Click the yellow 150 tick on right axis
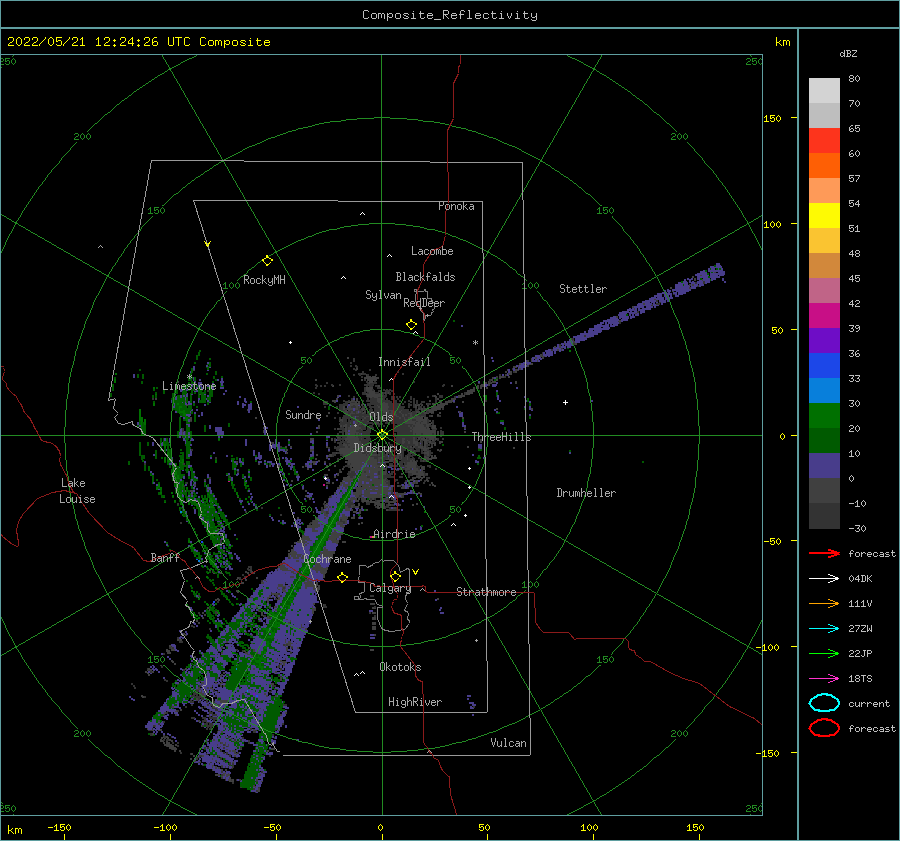Viewport: 900px width, 841px height. (x=773, y=118)
